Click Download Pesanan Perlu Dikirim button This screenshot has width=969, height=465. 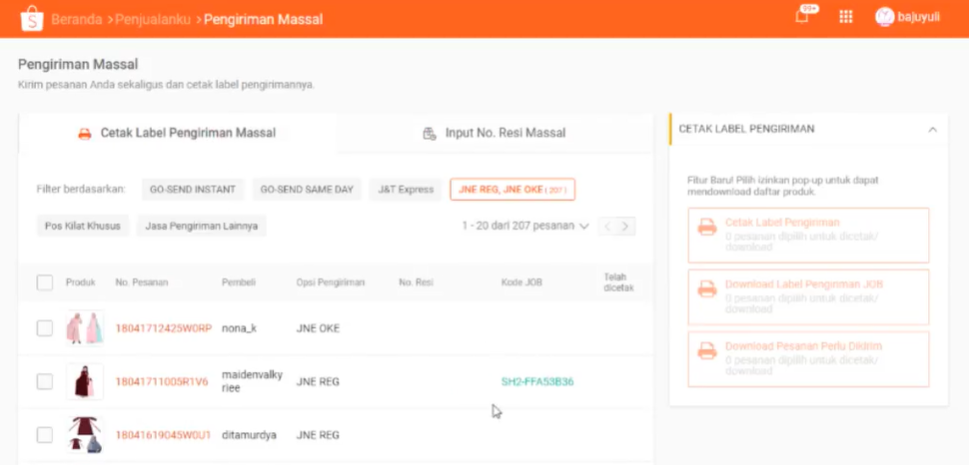pos(808,359)
